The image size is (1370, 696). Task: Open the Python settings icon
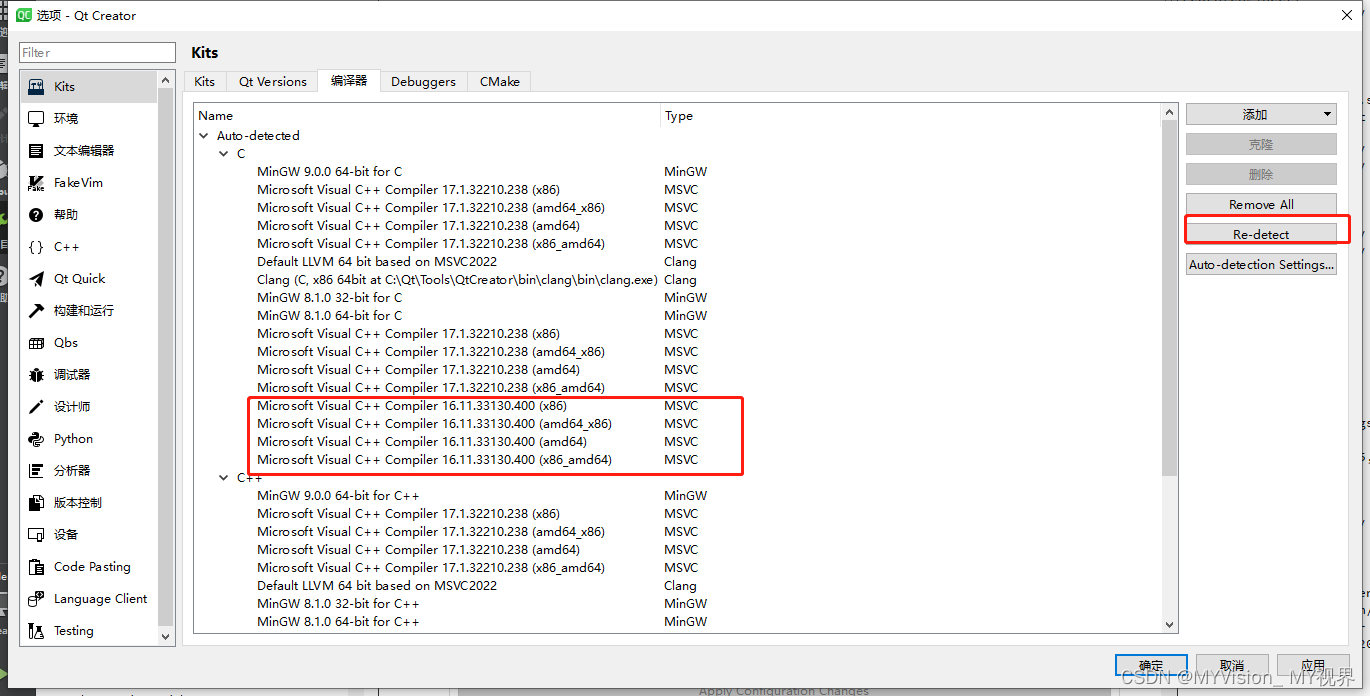(x=36, y=439)
